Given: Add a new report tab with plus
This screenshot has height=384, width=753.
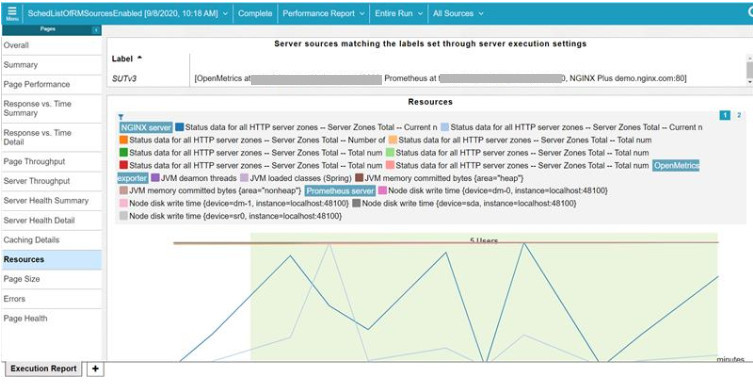Looking at the screenshot, I should (x=95, y=369).
